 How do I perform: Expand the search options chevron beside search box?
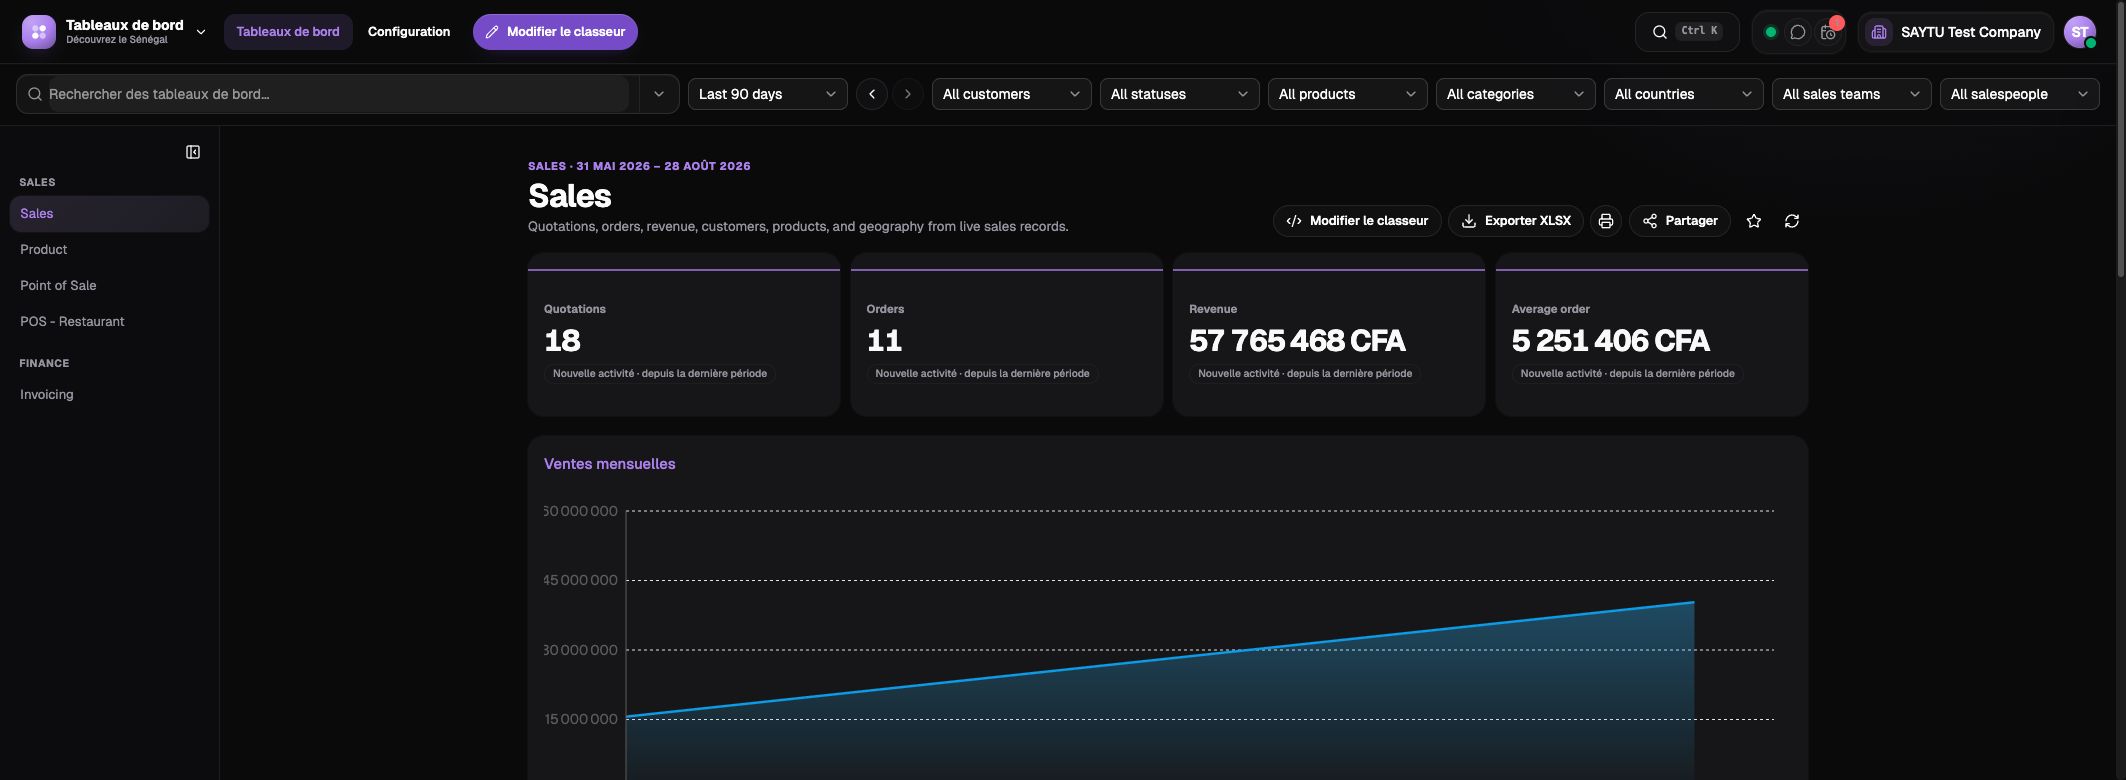coord(659,94)
